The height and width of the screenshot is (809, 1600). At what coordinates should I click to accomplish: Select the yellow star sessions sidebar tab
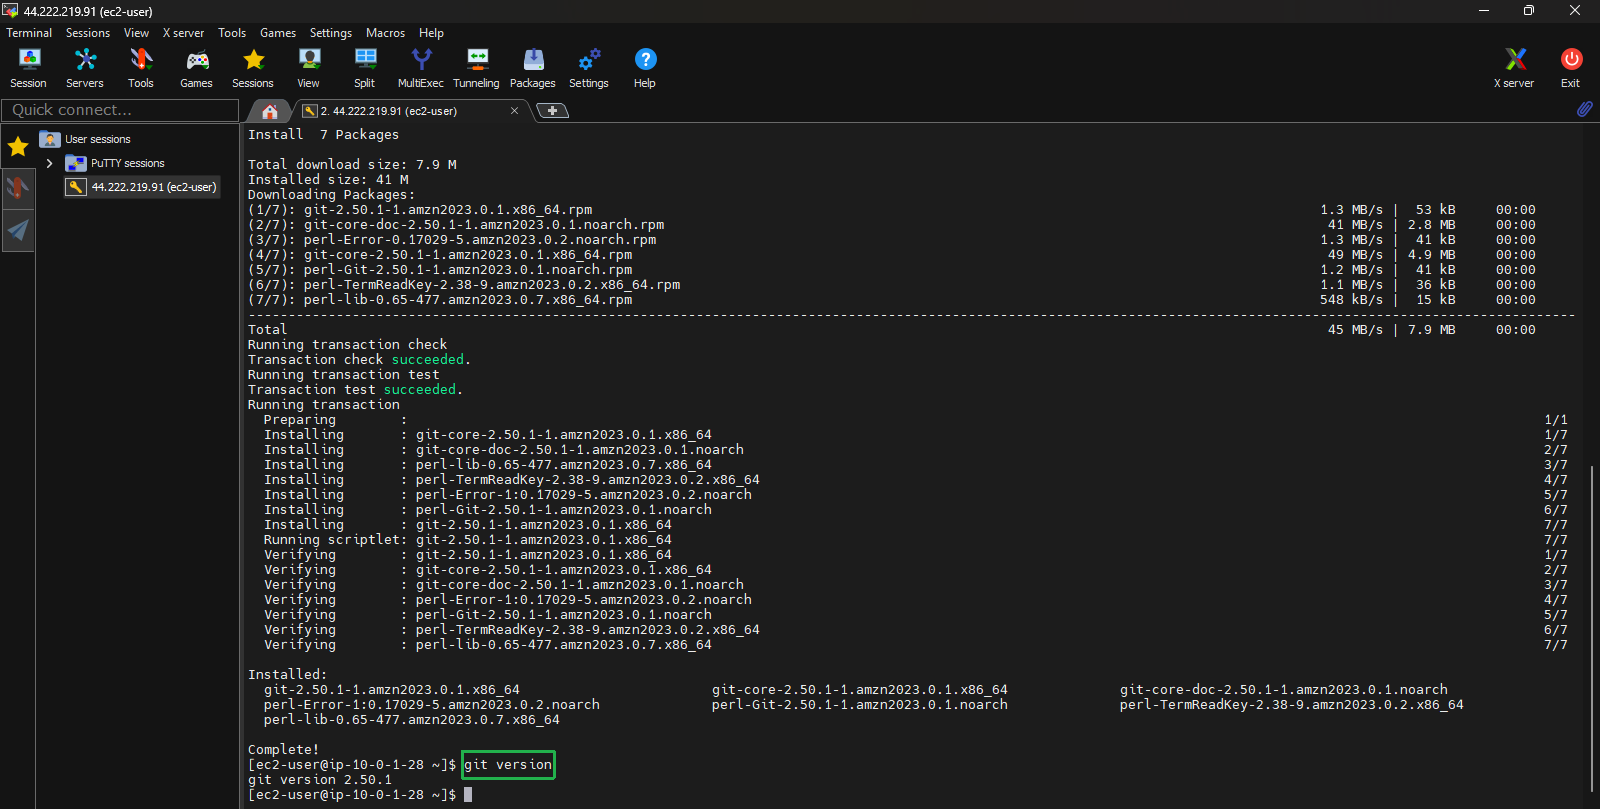point(18,147)
